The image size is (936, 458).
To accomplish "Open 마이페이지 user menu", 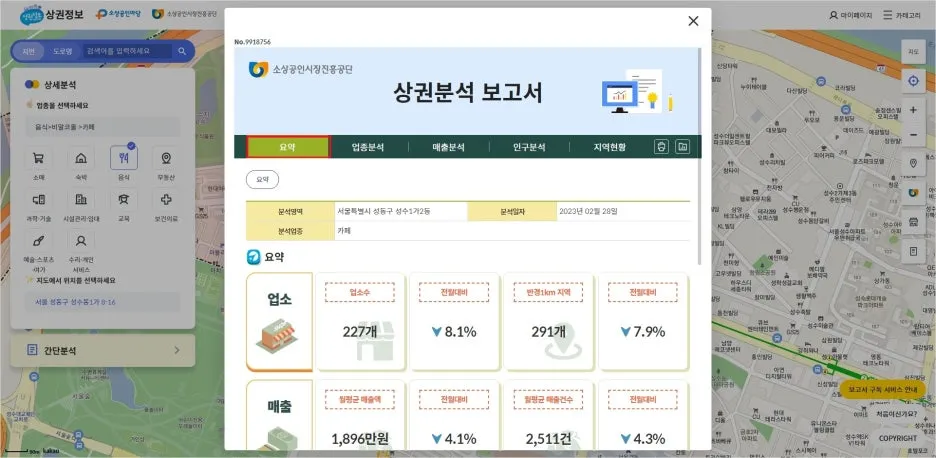I will (850, 15).
